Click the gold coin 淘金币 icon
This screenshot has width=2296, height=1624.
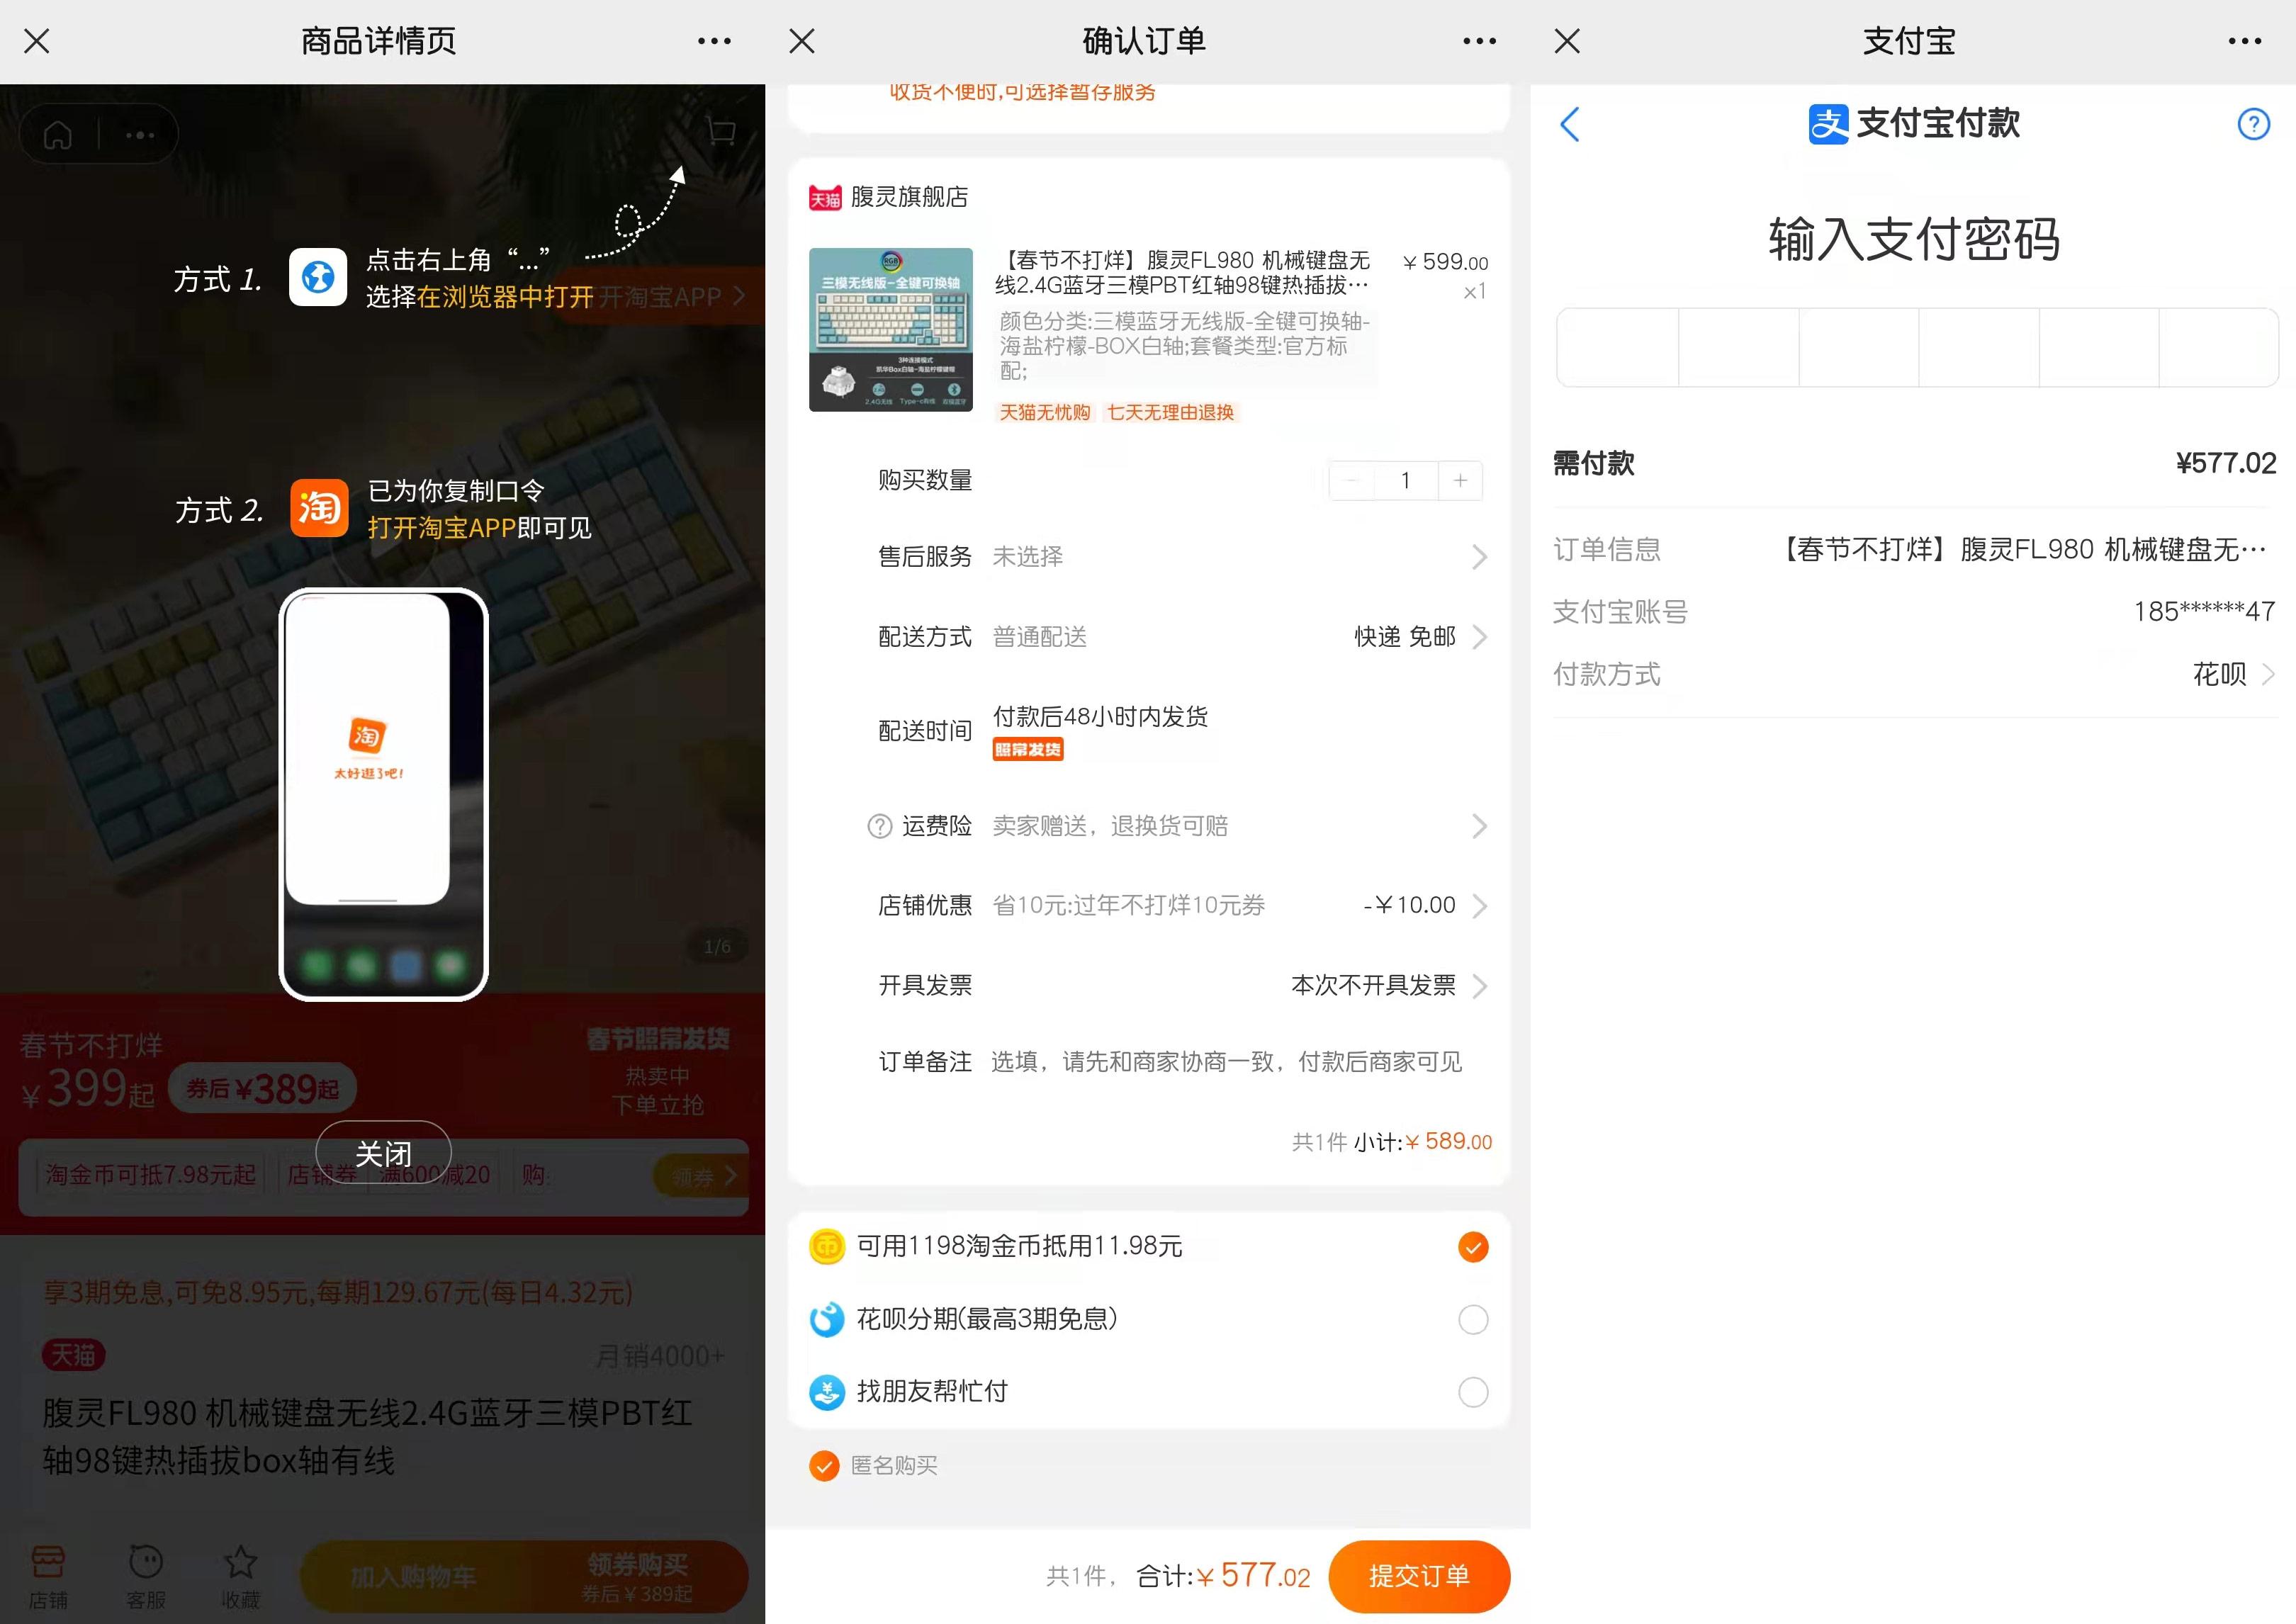coord(827,1246)
